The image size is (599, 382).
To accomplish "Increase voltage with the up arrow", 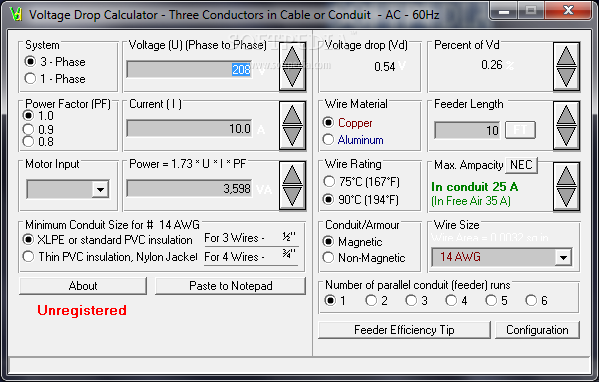I will [x=292, y=56].
